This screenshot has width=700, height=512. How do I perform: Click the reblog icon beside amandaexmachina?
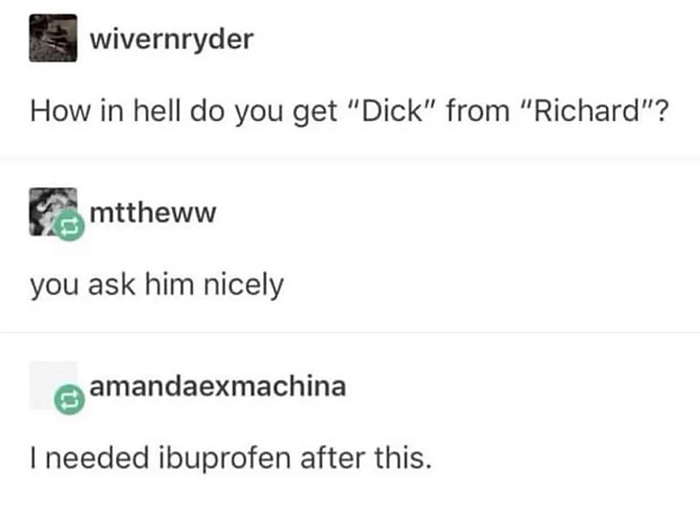(69, 400)
